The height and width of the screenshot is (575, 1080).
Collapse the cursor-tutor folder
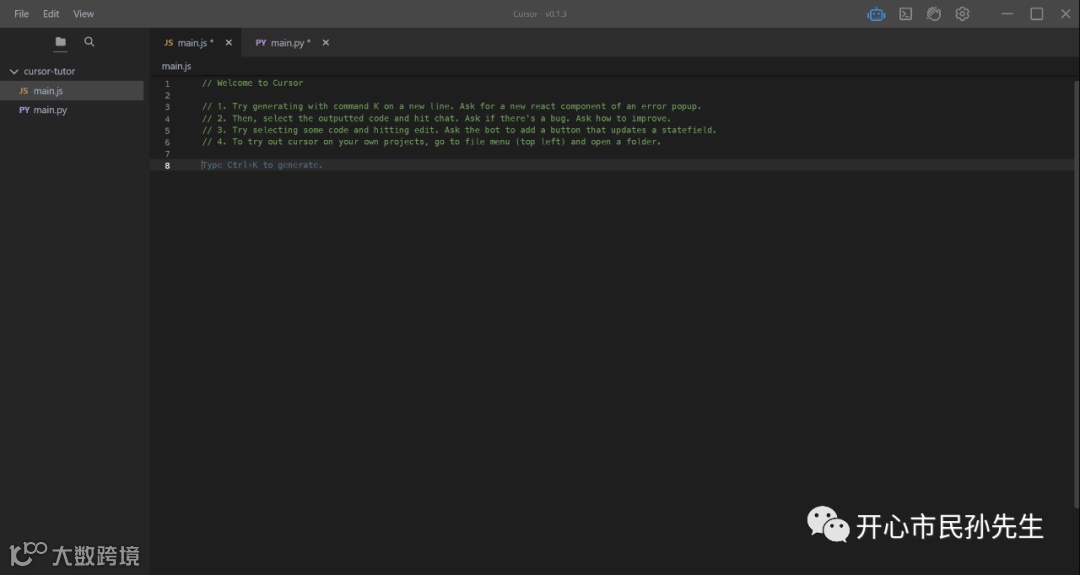pyautogui.click(x=14, y=71)
